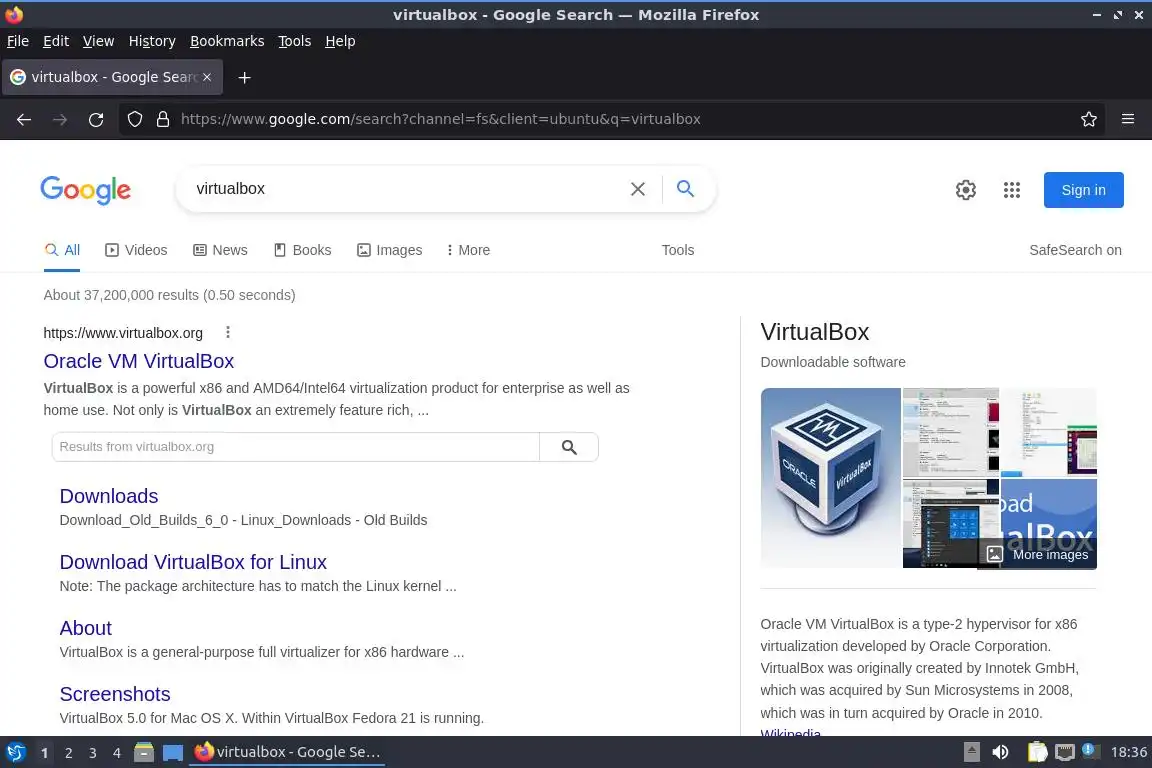Open the tracking protection shield icon

(x=134, y=119)
